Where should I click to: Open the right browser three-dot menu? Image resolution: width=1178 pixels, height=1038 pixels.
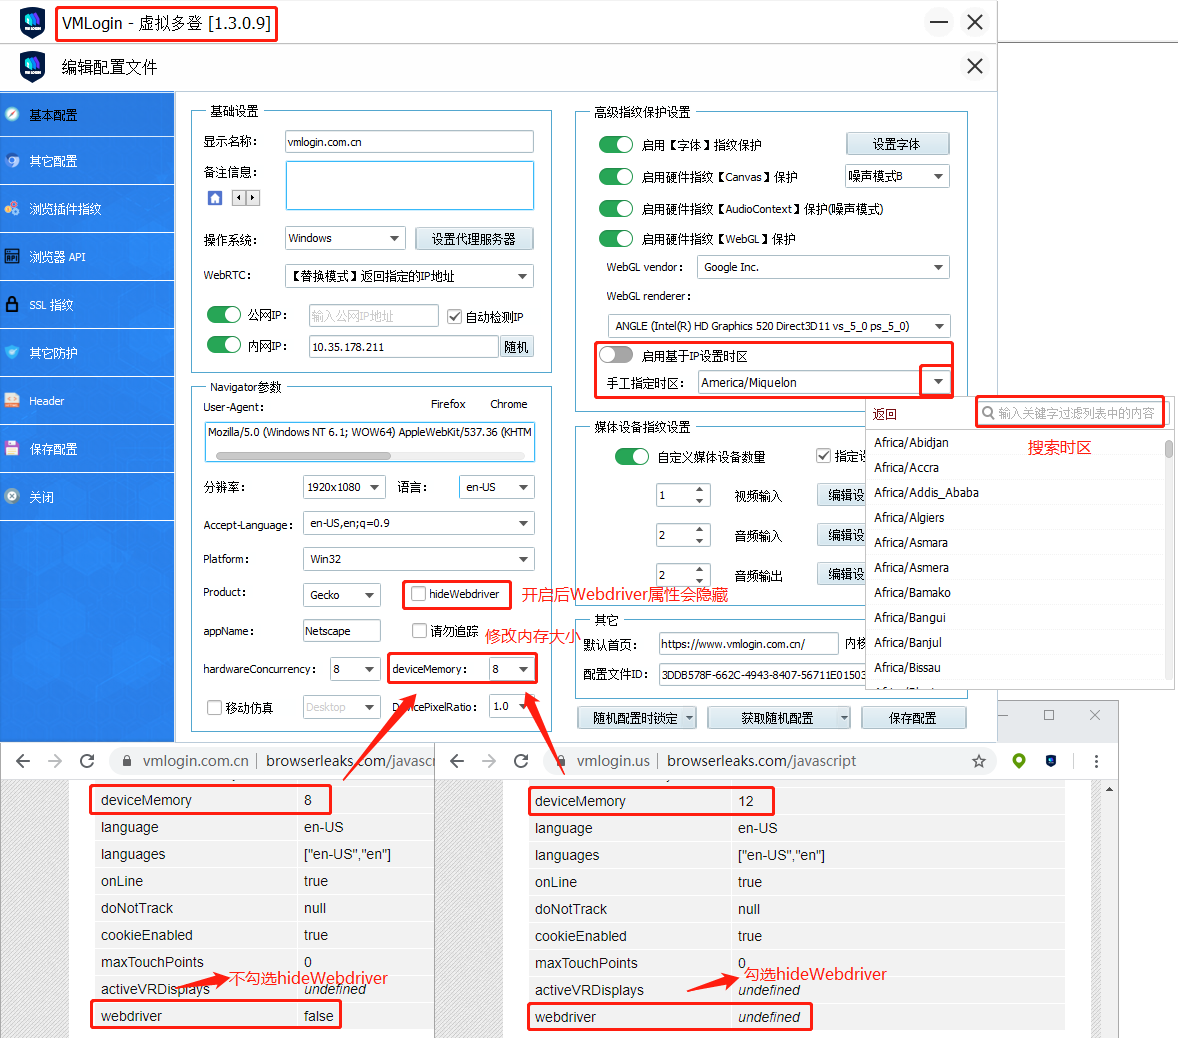pos(1096,761)
